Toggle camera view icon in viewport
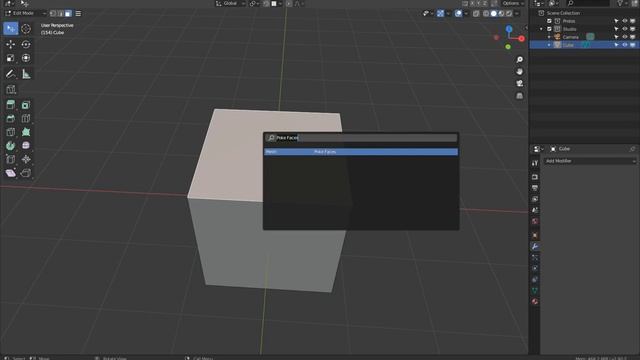 [520, 83]
